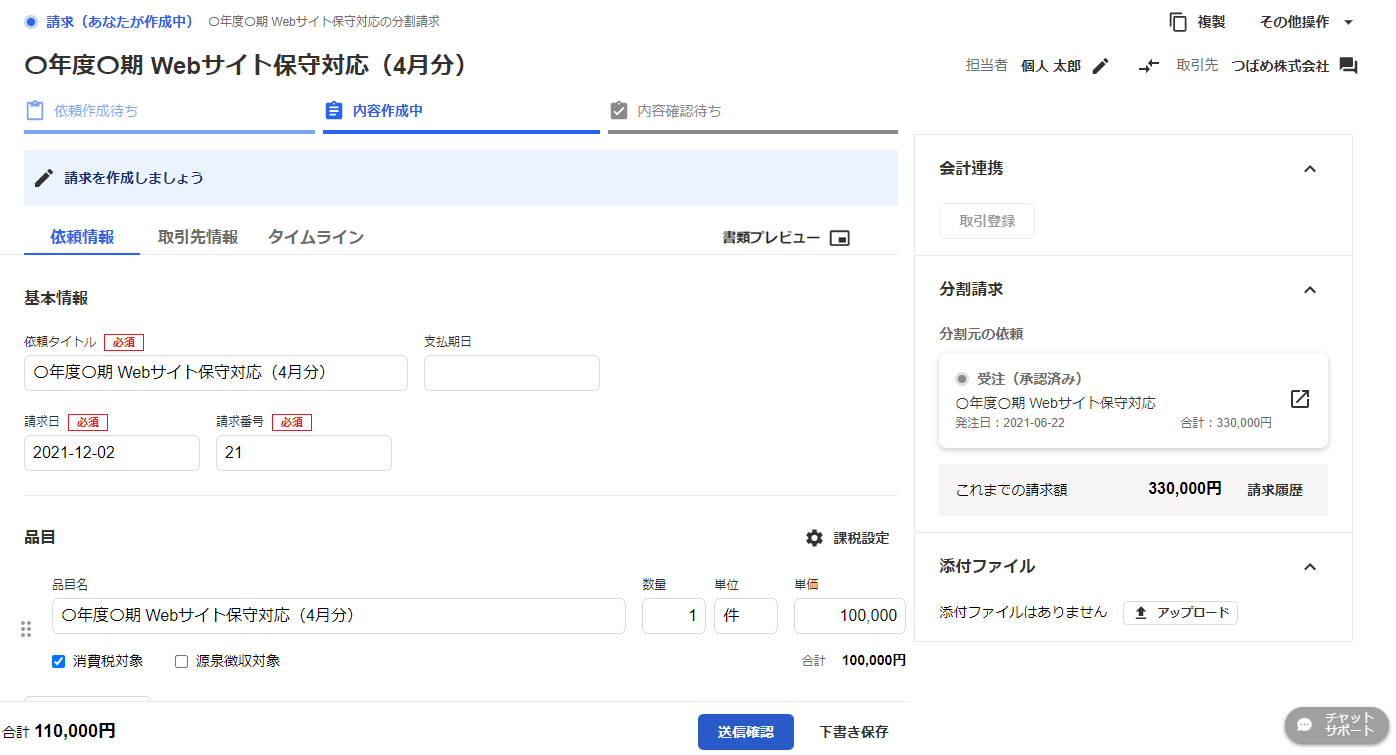
Task: Uncheck the 消費税対象 checkbox
Action: [58, 661]
